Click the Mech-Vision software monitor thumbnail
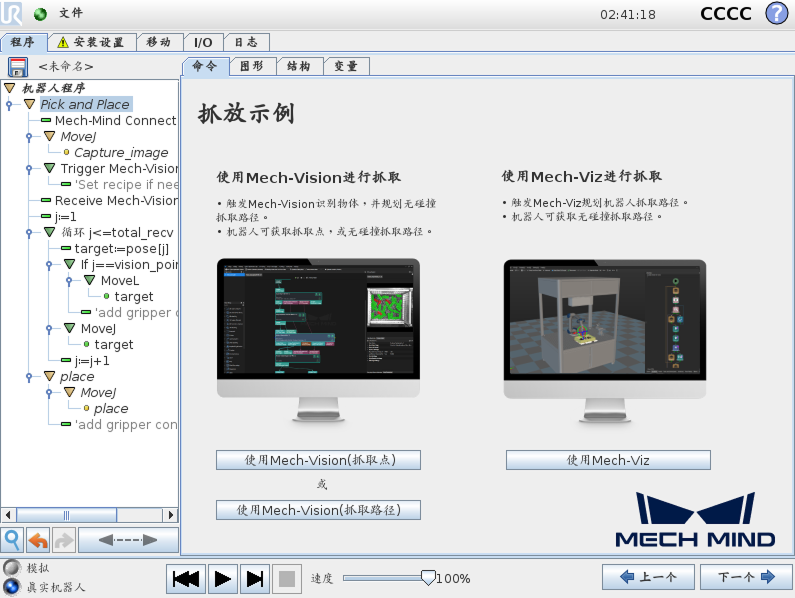This screenshot has width=795, height=598. point(318,340)
